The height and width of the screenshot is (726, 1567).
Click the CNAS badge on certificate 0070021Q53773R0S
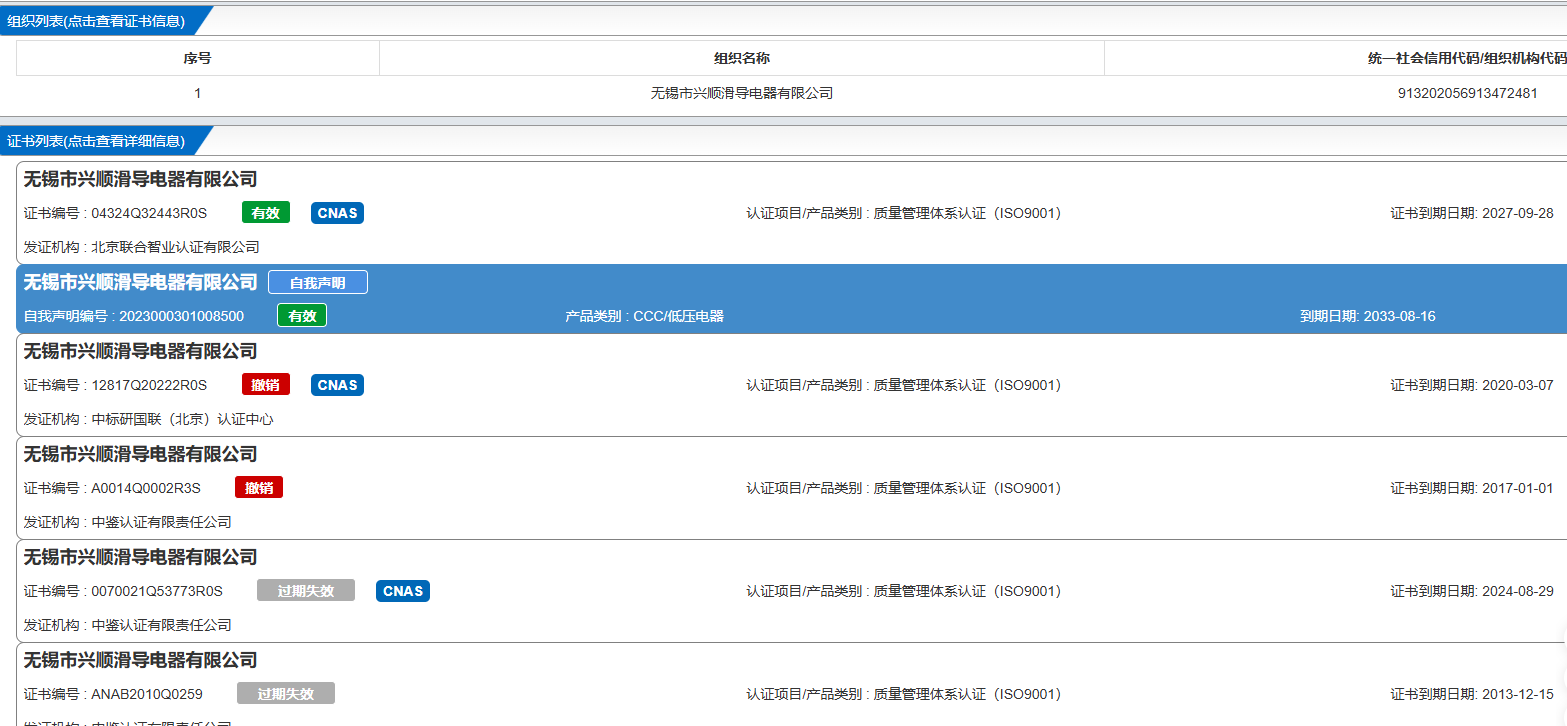[x=403, y=591]
